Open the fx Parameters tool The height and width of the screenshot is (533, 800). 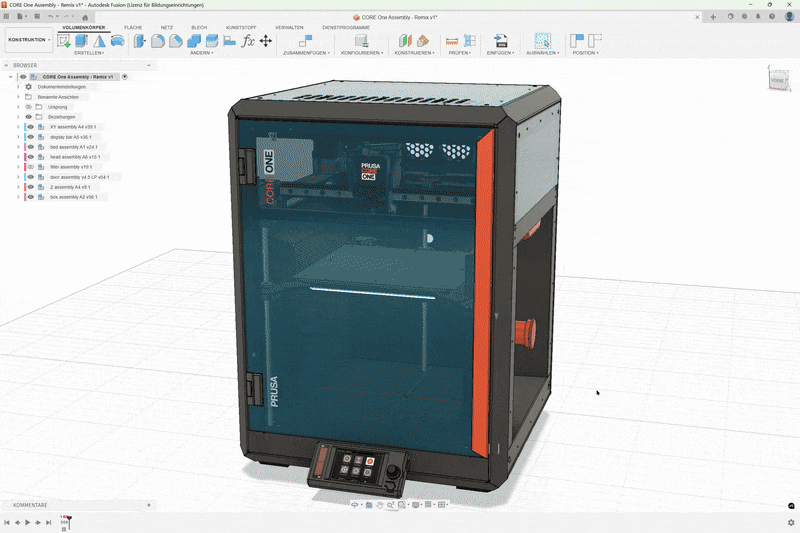coord(248,41)
